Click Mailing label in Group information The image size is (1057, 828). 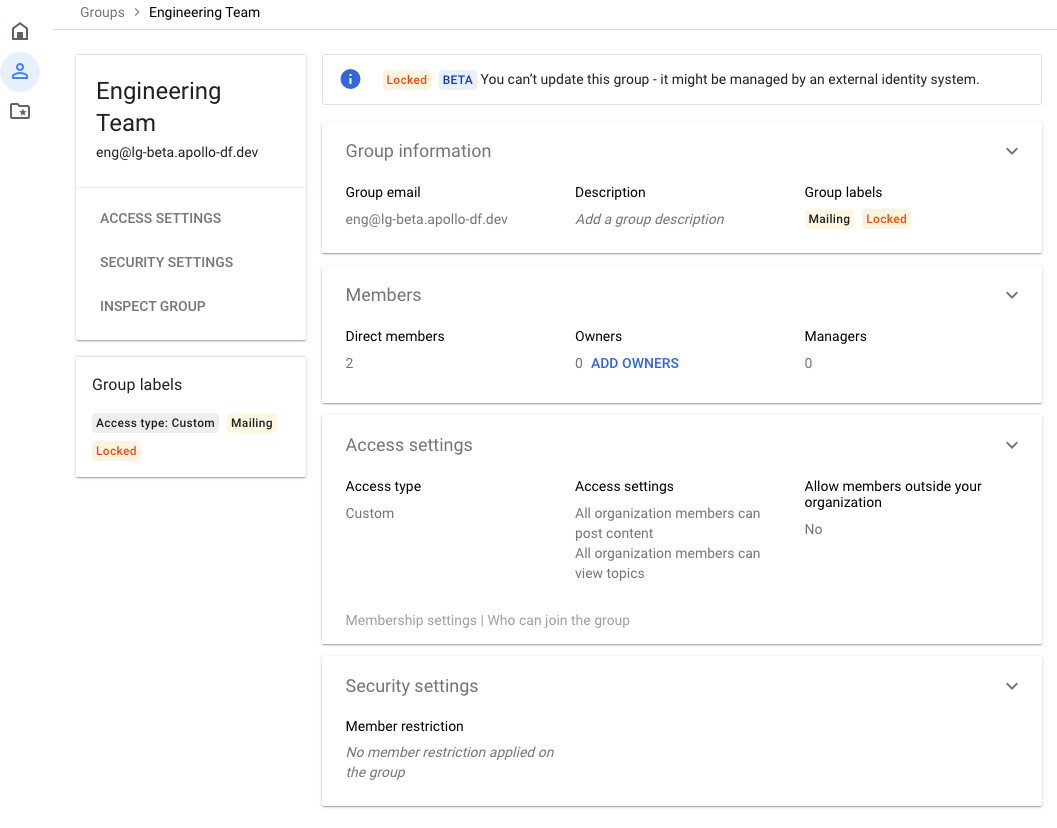pos(829,219)
